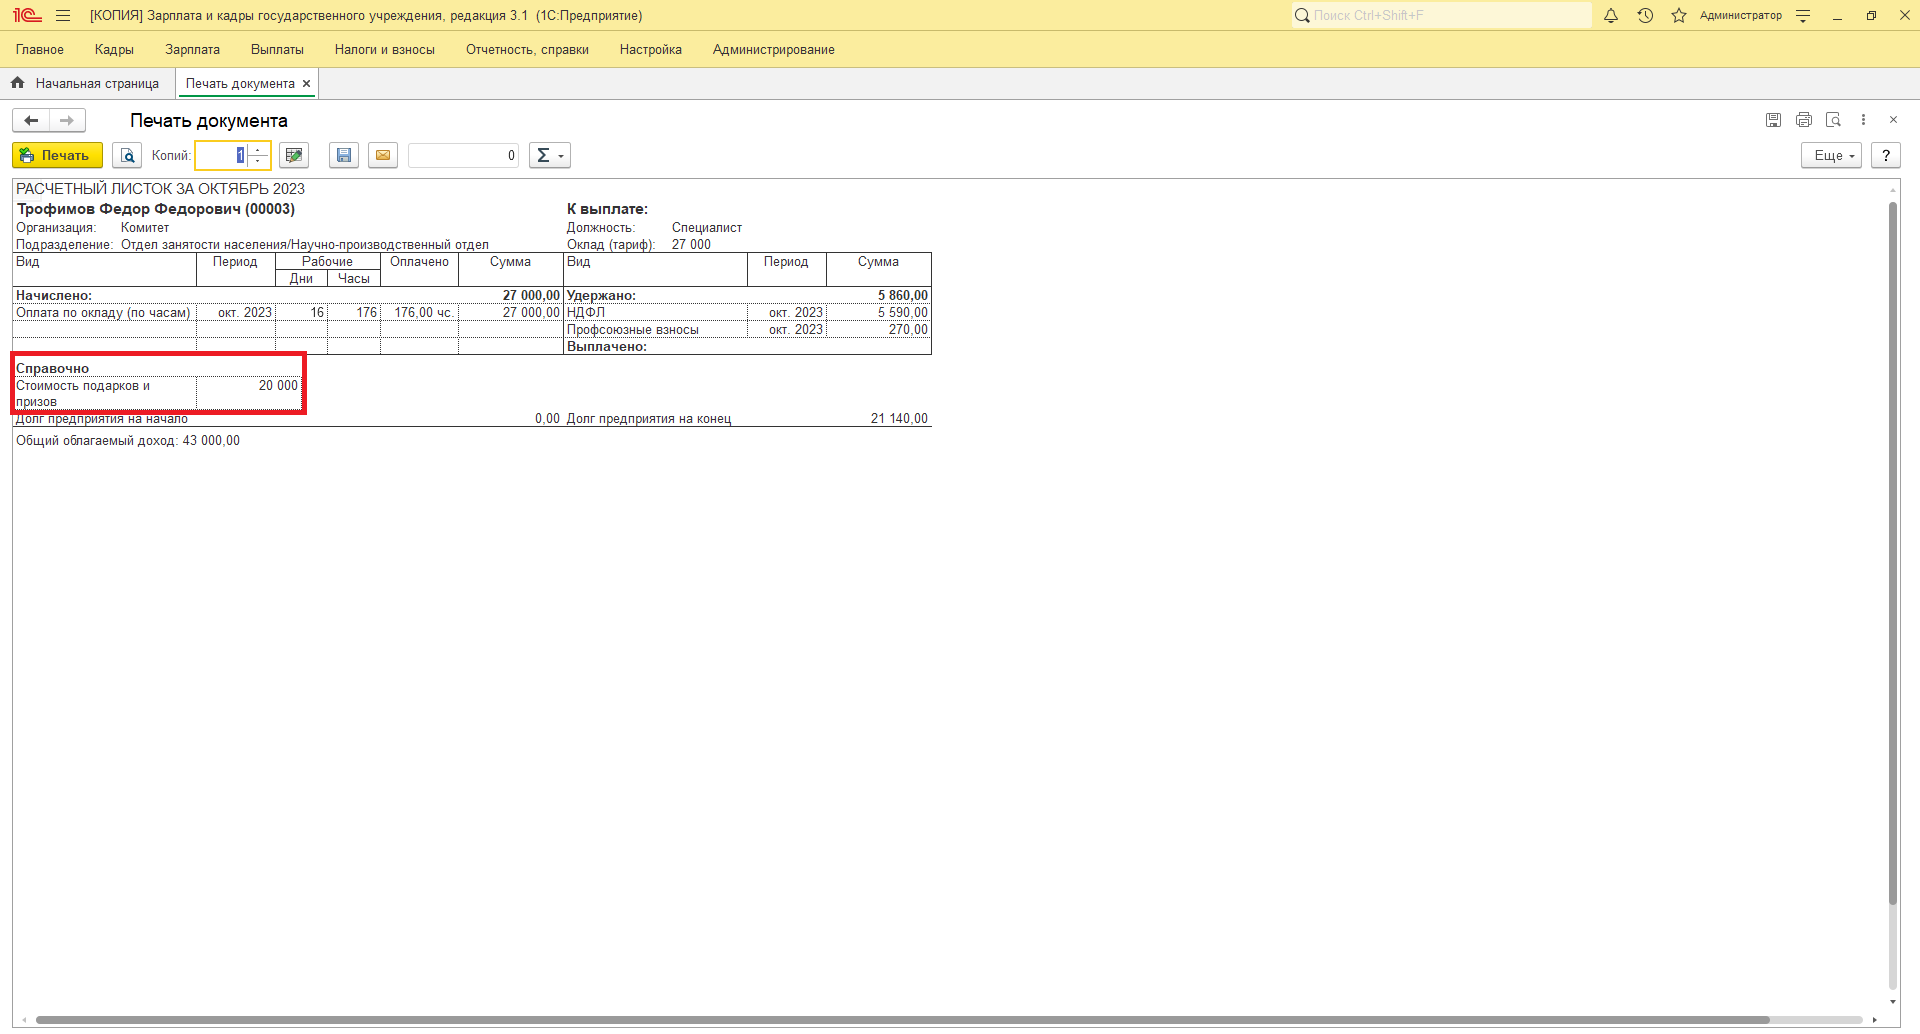Go back with the left arrow
The width and height of the screenshot is (1920, 1034).
31,120
